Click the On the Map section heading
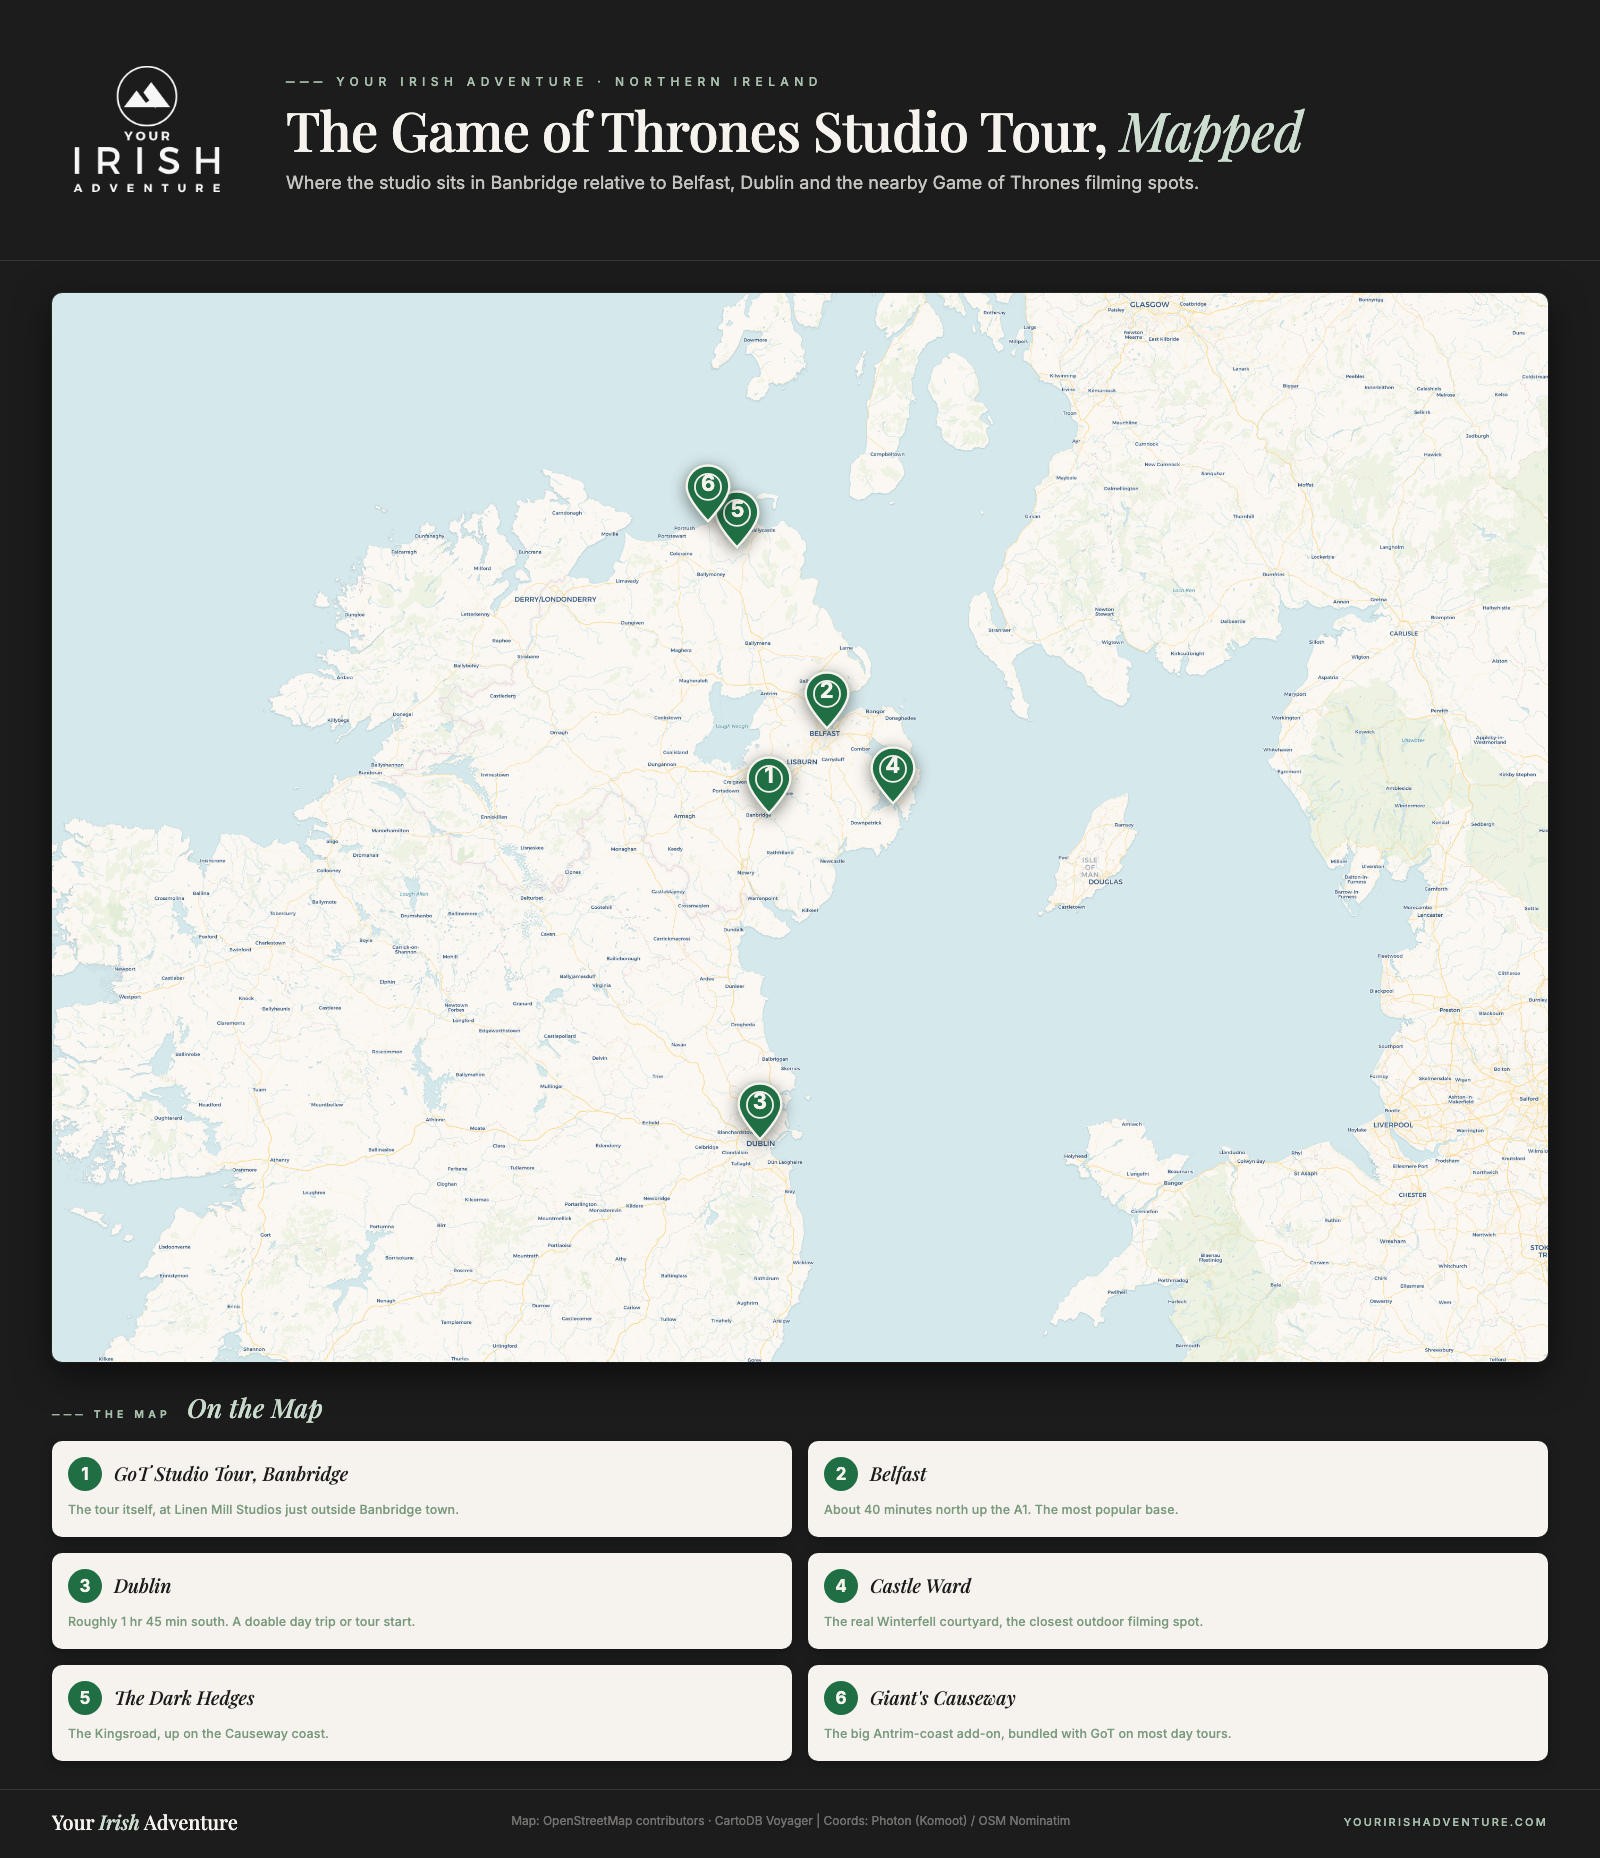 (x=255, y=1409)
